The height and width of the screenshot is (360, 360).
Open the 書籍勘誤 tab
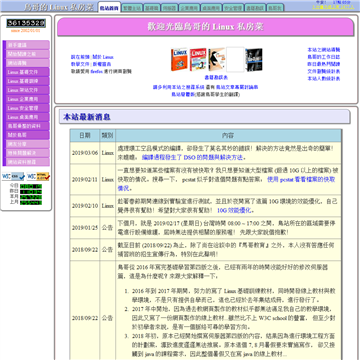[x=256, y=8]
